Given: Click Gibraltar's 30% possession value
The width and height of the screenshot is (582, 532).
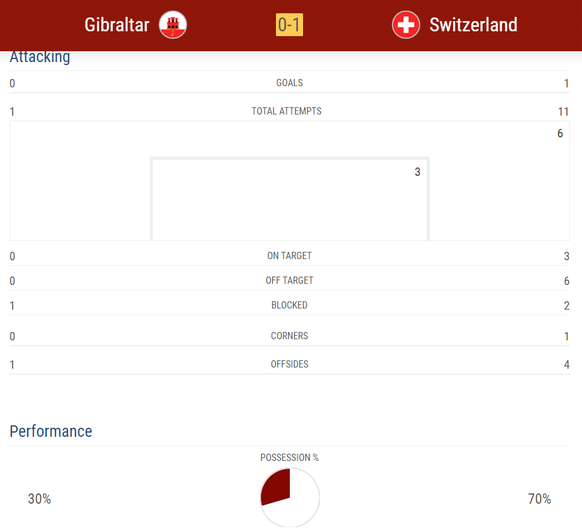Looking at the screenshot, I should point(39,499).
